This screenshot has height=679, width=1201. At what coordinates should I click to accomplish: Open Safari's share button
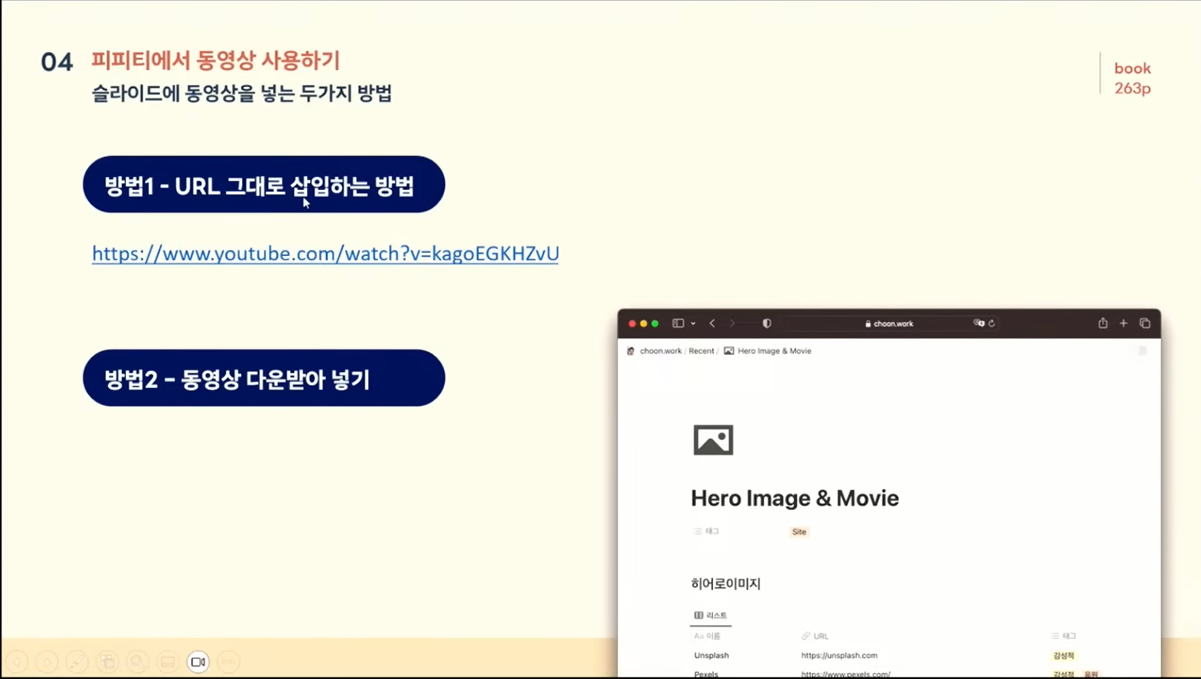(1103, 323)
